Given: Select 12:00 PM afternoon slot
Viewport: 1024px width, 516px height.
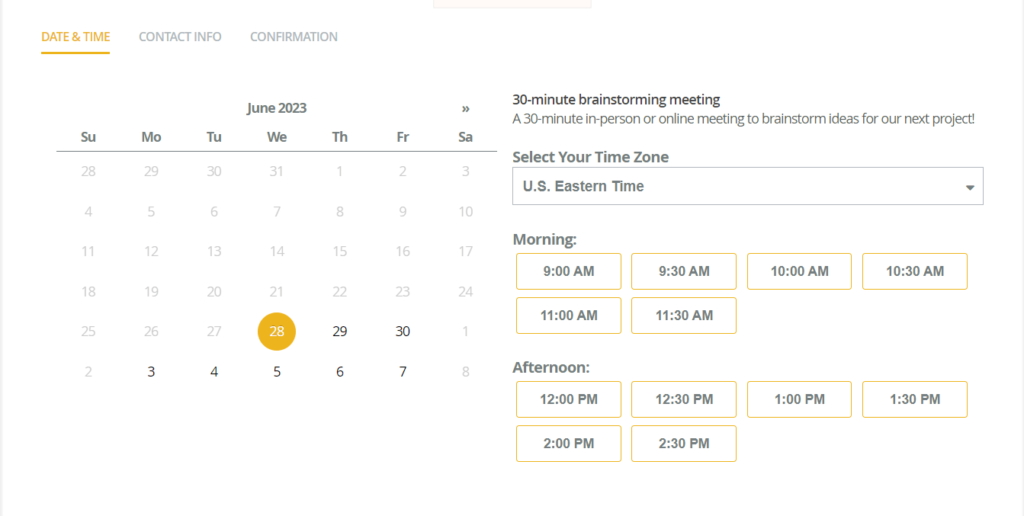Looking at the screenshot, I should (568, 399).
